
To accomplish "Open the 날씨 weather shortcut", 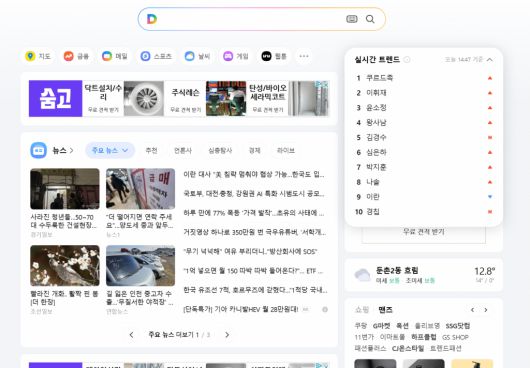I will pyautogui.click(x=197, y=56).
